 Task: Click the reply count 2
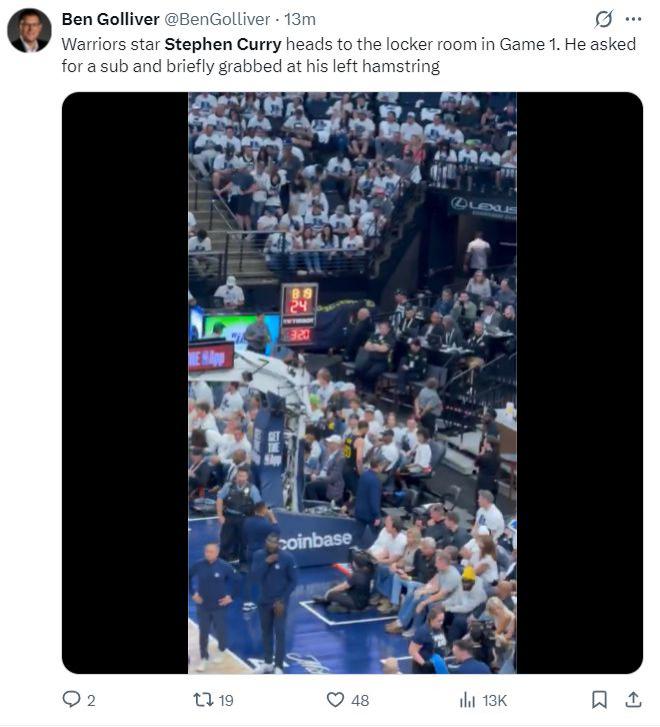(x=91, y=700)
